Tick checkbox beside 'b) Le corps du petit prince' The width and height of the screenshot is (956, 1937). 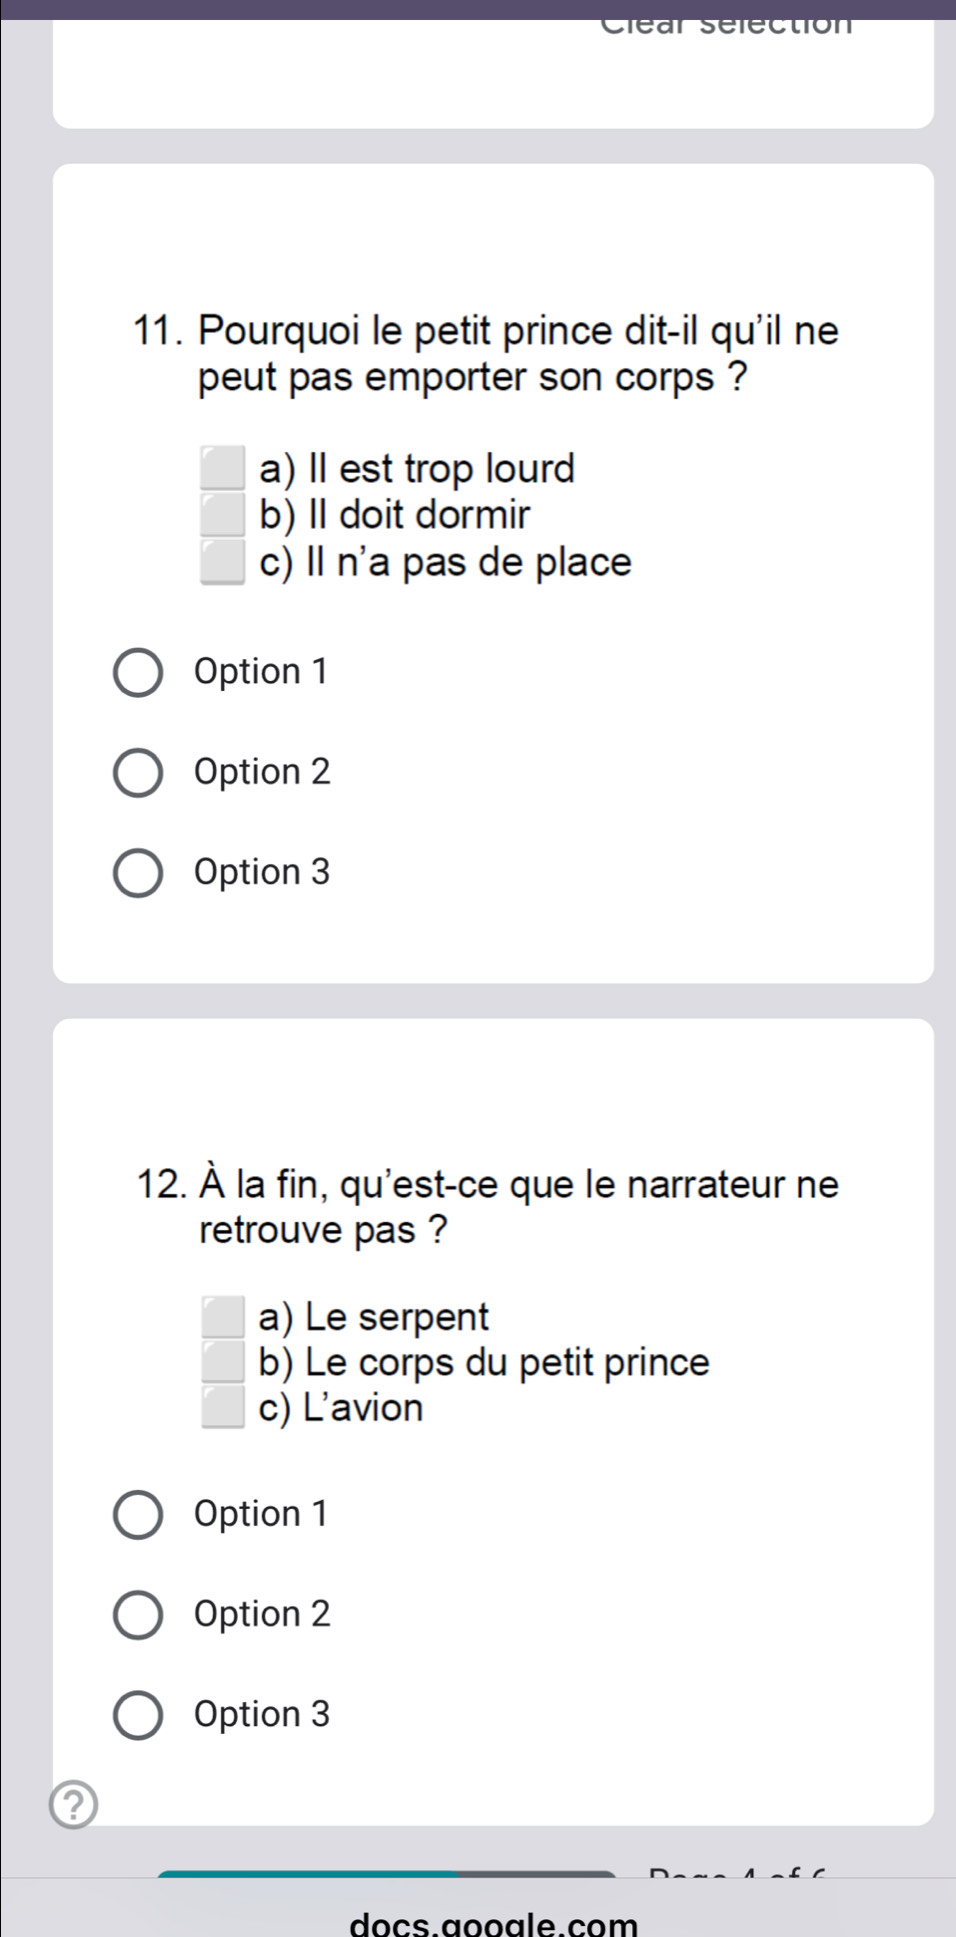pyautogui.click(x=222, y=1362)
